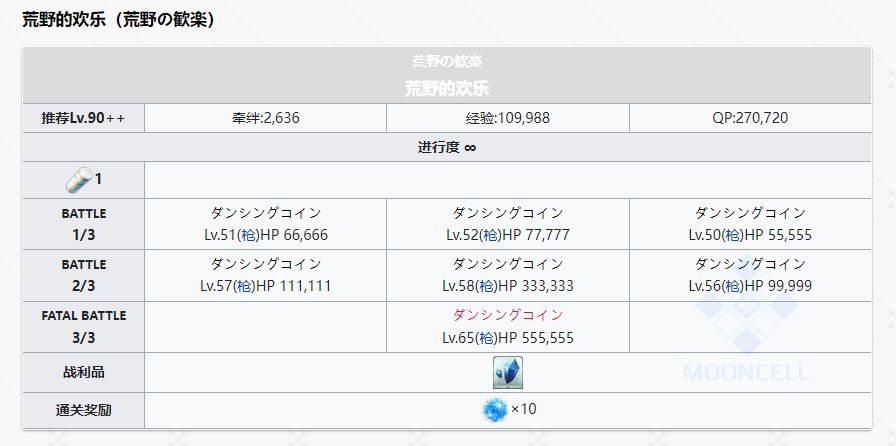Click the QP:270,720 reward cell
The image size is (896, 446).
(750, 118)
